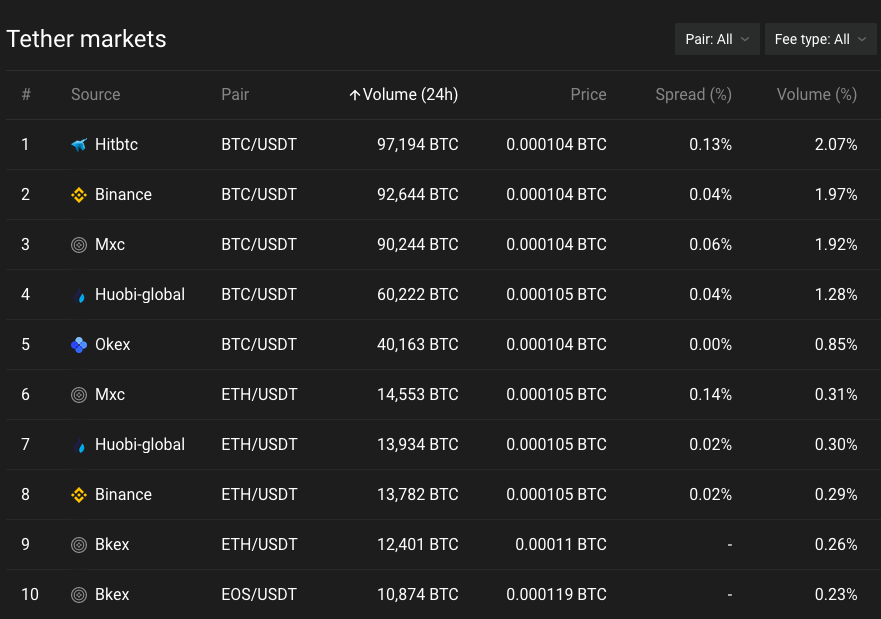This screenshot has height=619, width=881.
Task: Sort table by the Spread (%) column
Action: [693, 95]
